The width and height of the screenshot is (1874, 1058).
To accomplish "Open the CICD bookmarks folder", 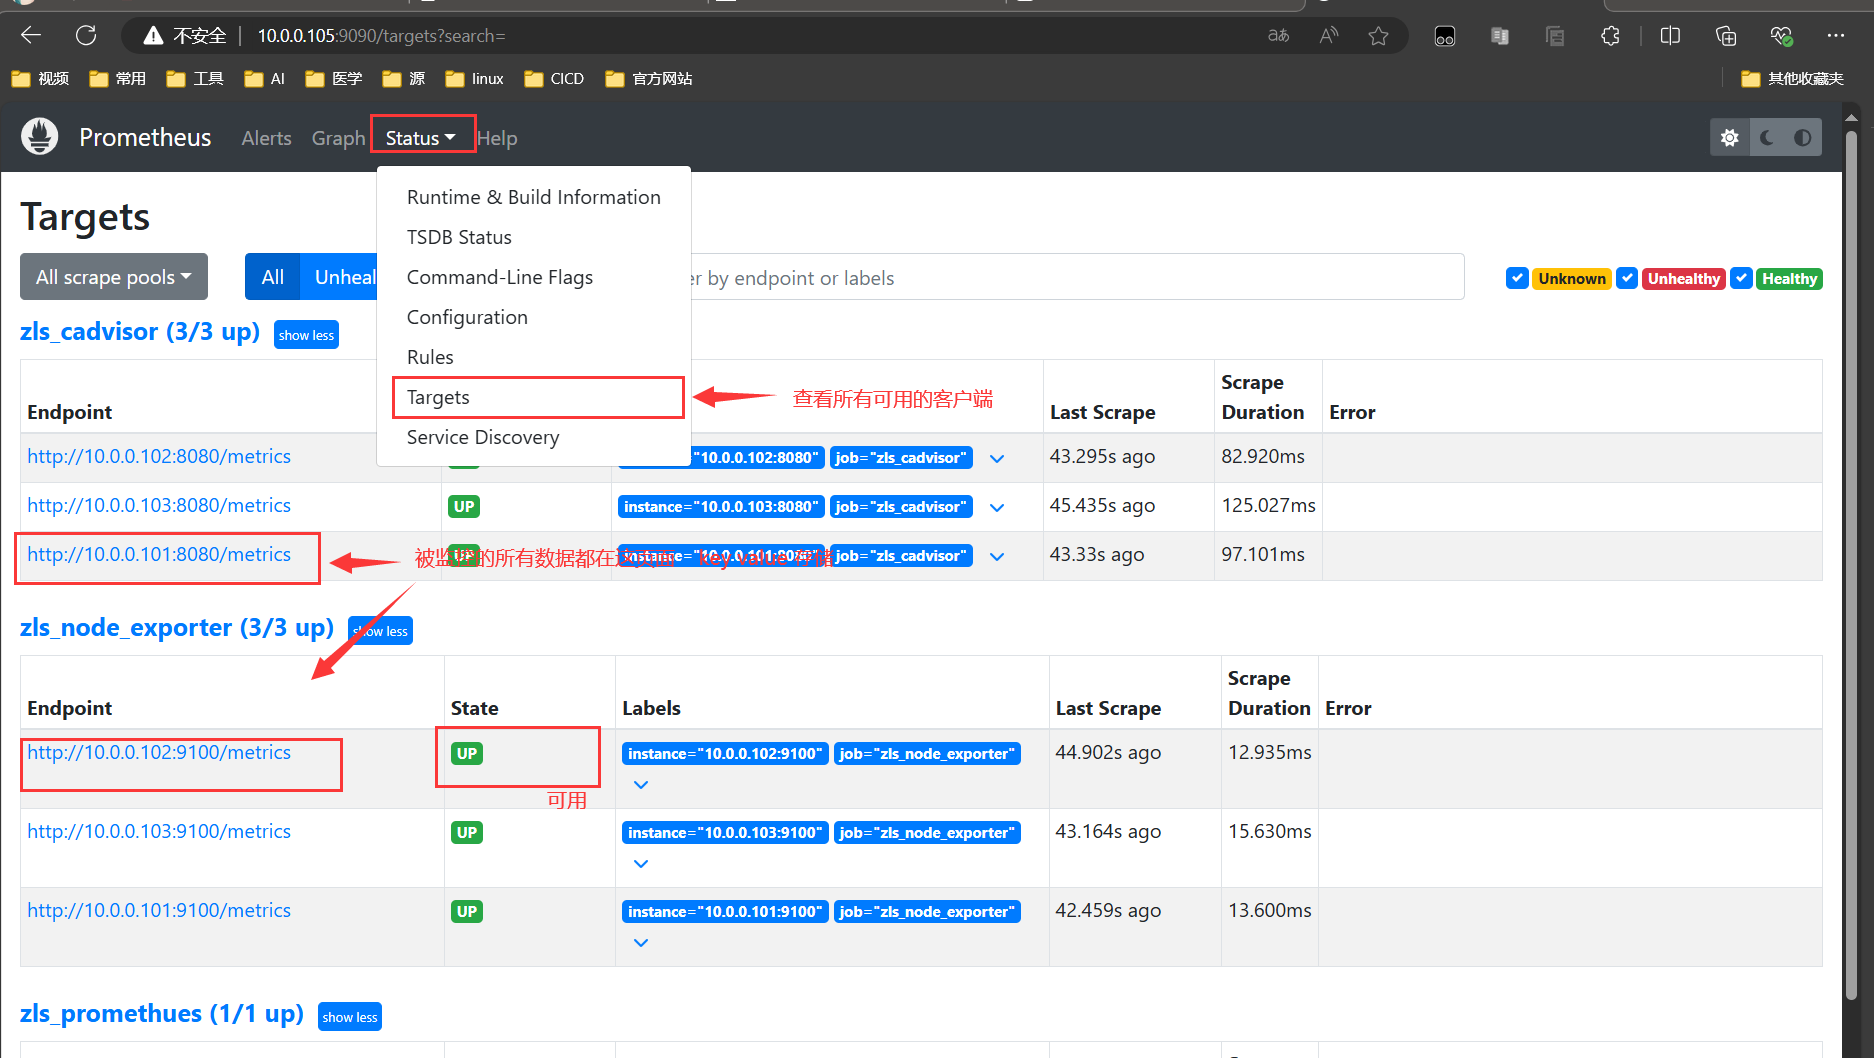I will 554,79.
